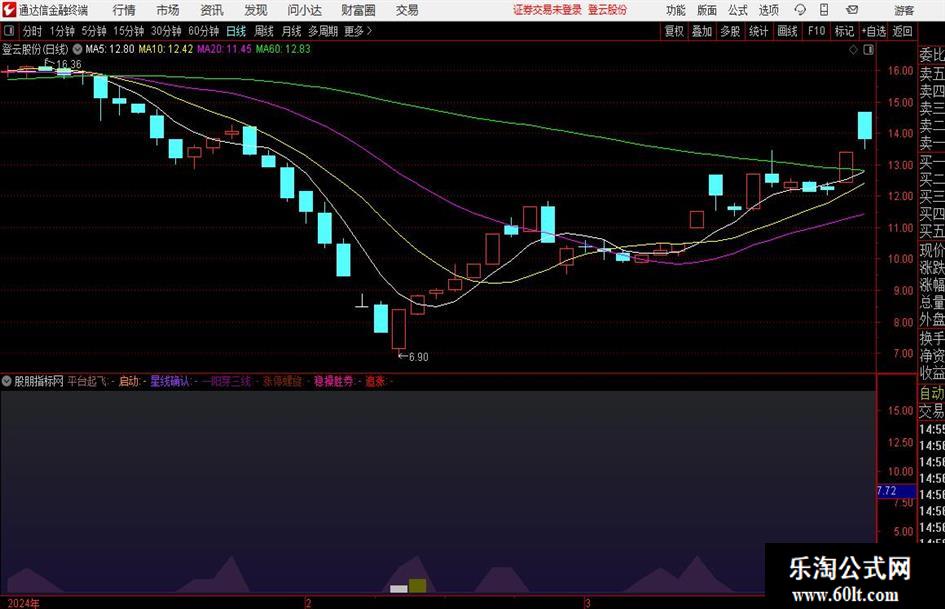Image resolution: width=945 pixels, height=609 pixels.
Task: Click the 登云股份(日线) chart title
Action: 35,49
